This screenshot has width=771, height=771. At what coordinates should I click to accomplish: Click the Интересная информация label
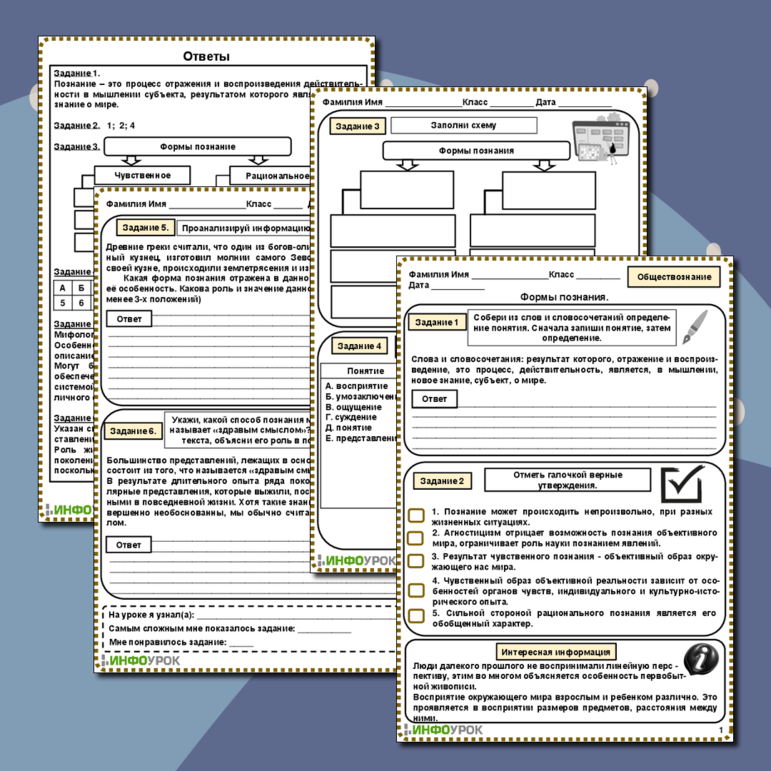[x=556, y=652]
